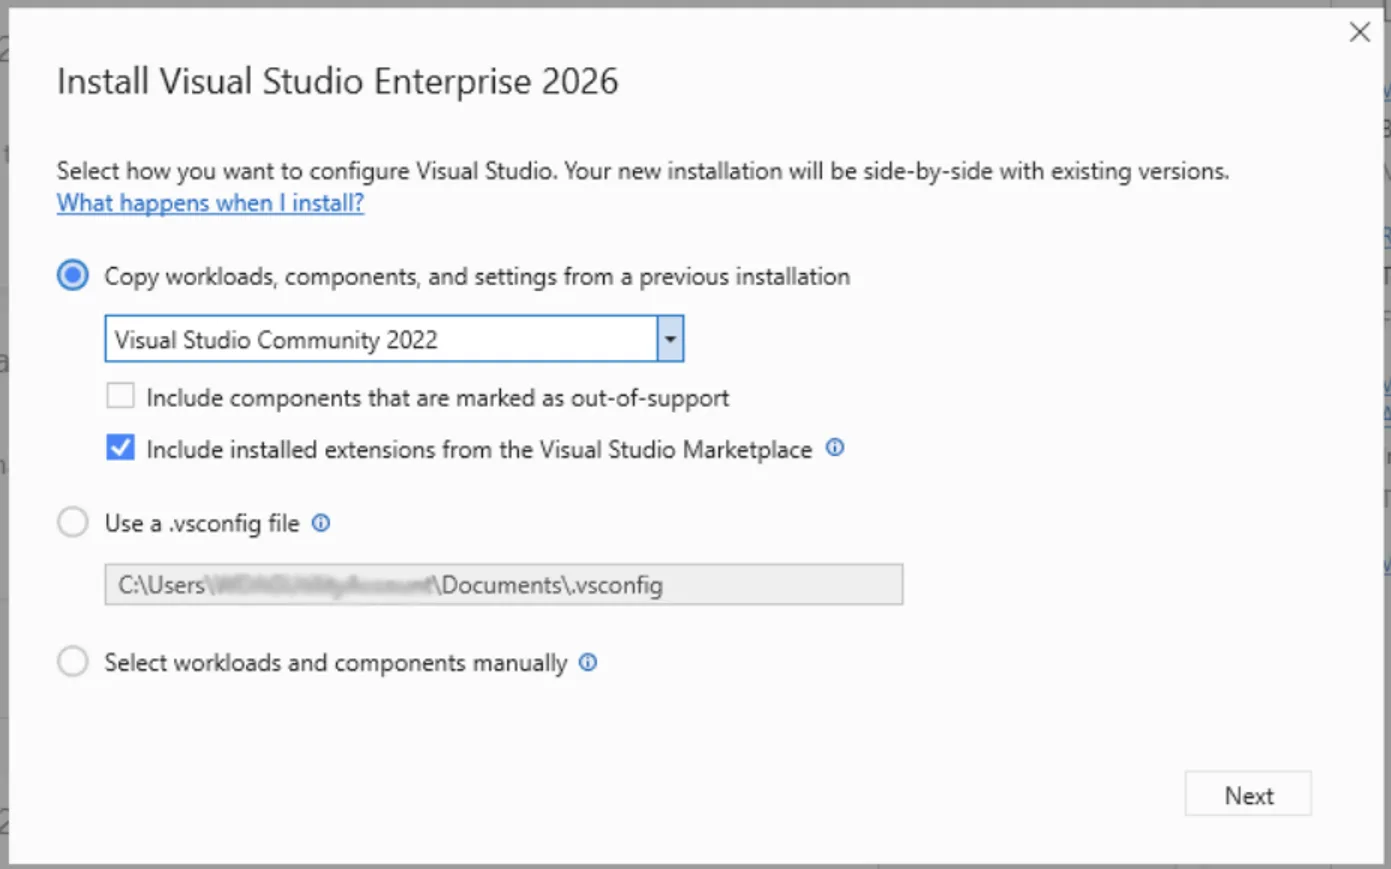Image resolution: width=1391 pixels, height=869 pixels.
Task: Uncheck 'Include installed extensions from the Visual Studio Marketplace'
Action: (x=120, y=448)
